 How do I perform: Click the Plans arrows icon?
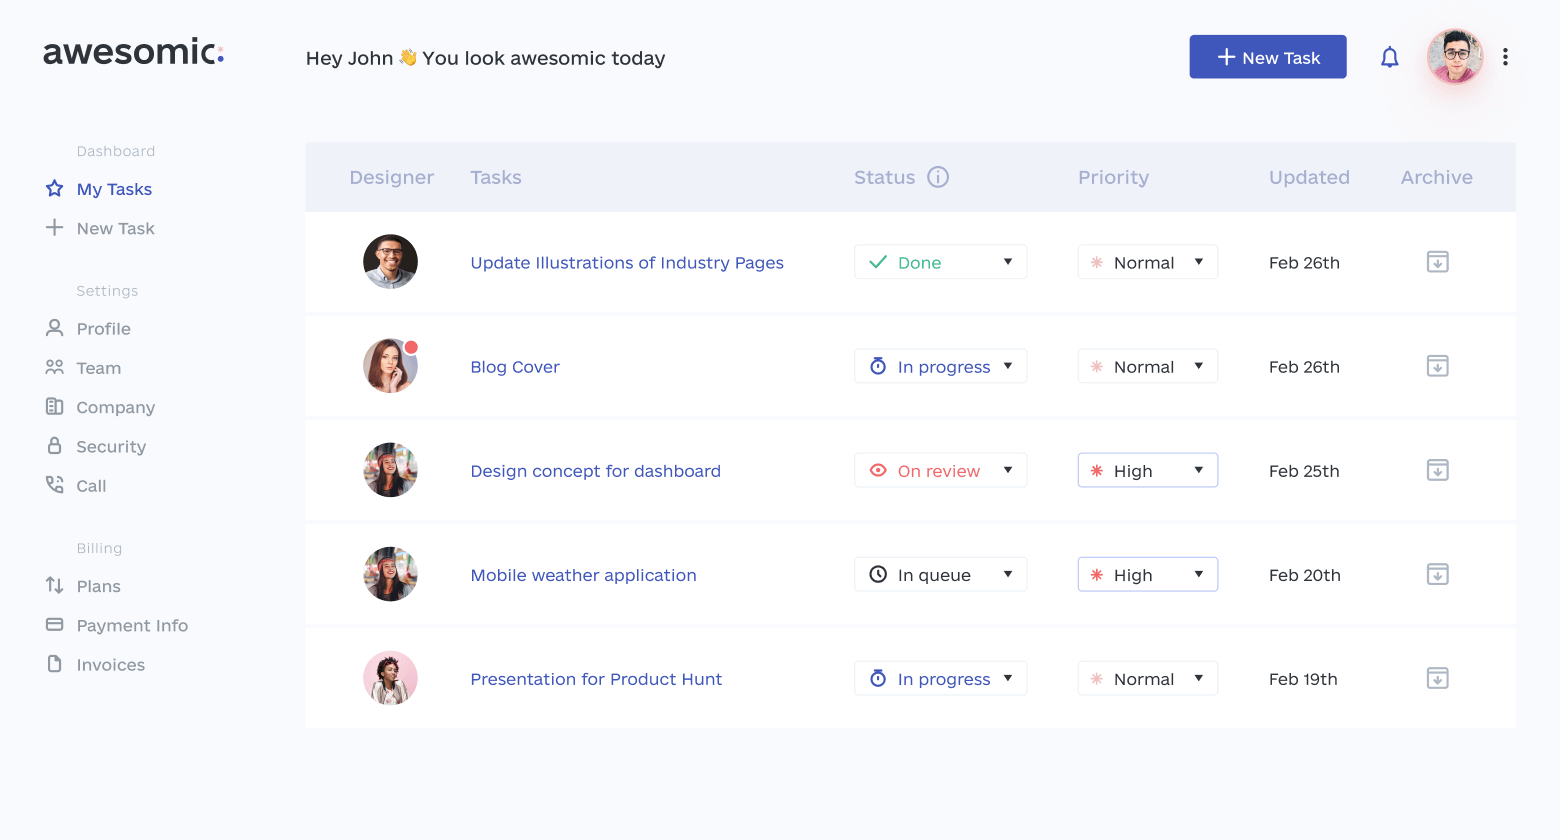coord(55,585)
